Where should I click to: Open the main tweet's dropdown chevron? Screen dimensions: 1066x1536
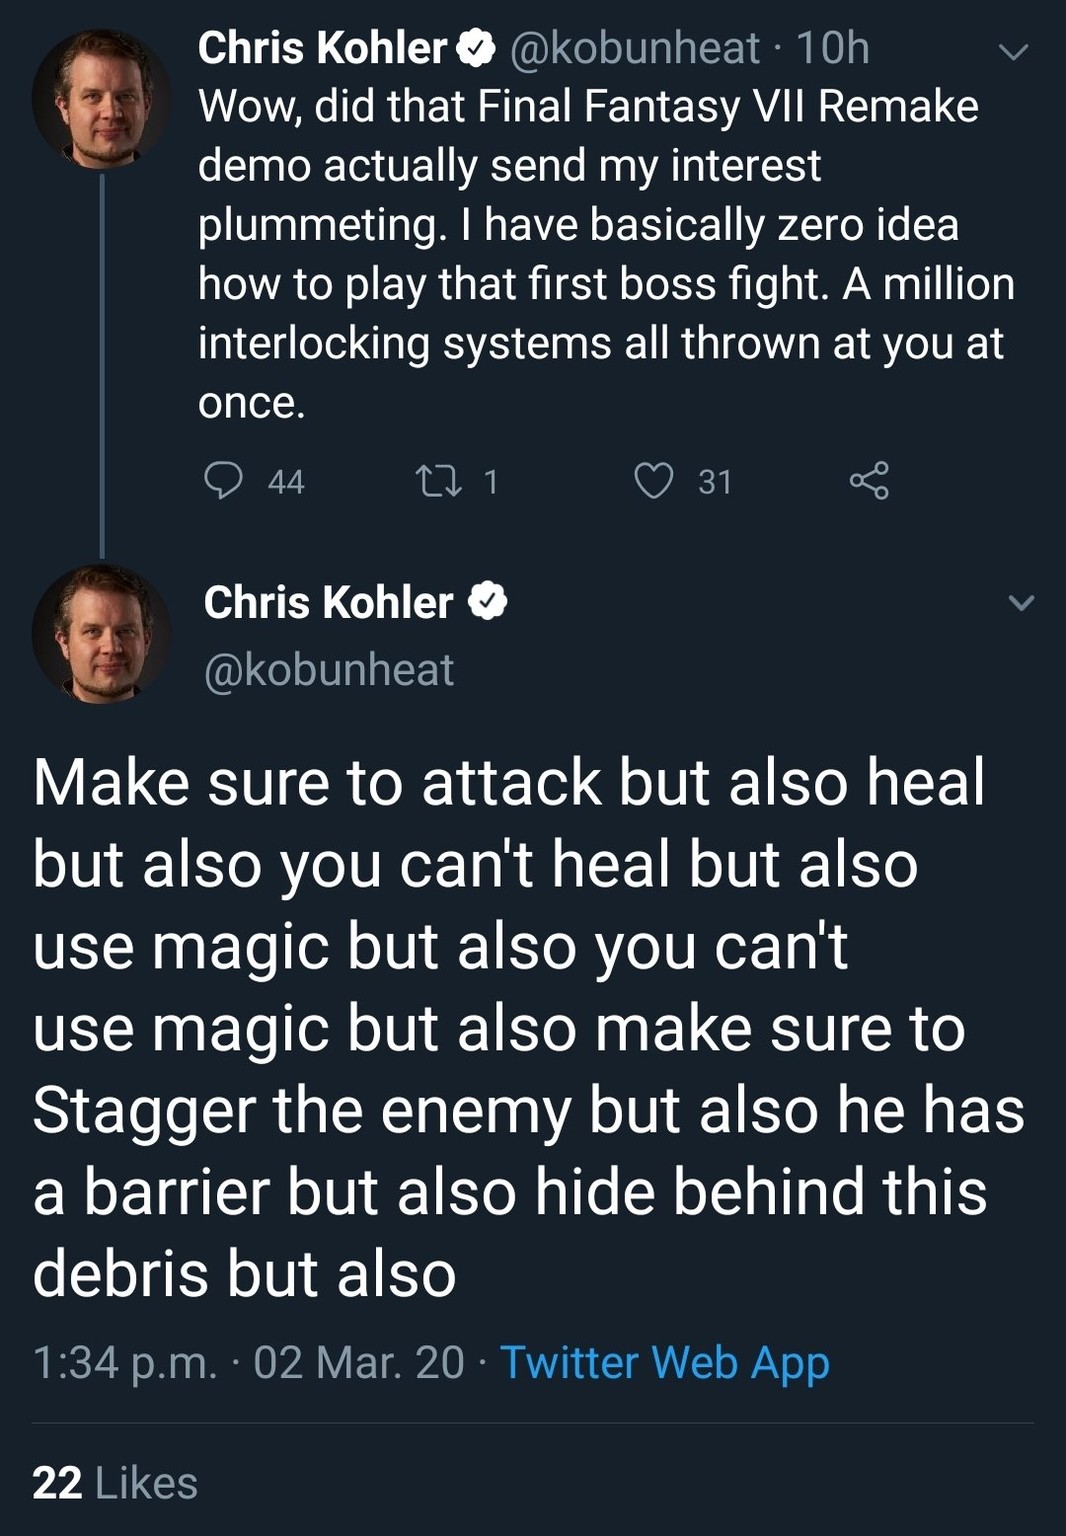coord(1020,602)
